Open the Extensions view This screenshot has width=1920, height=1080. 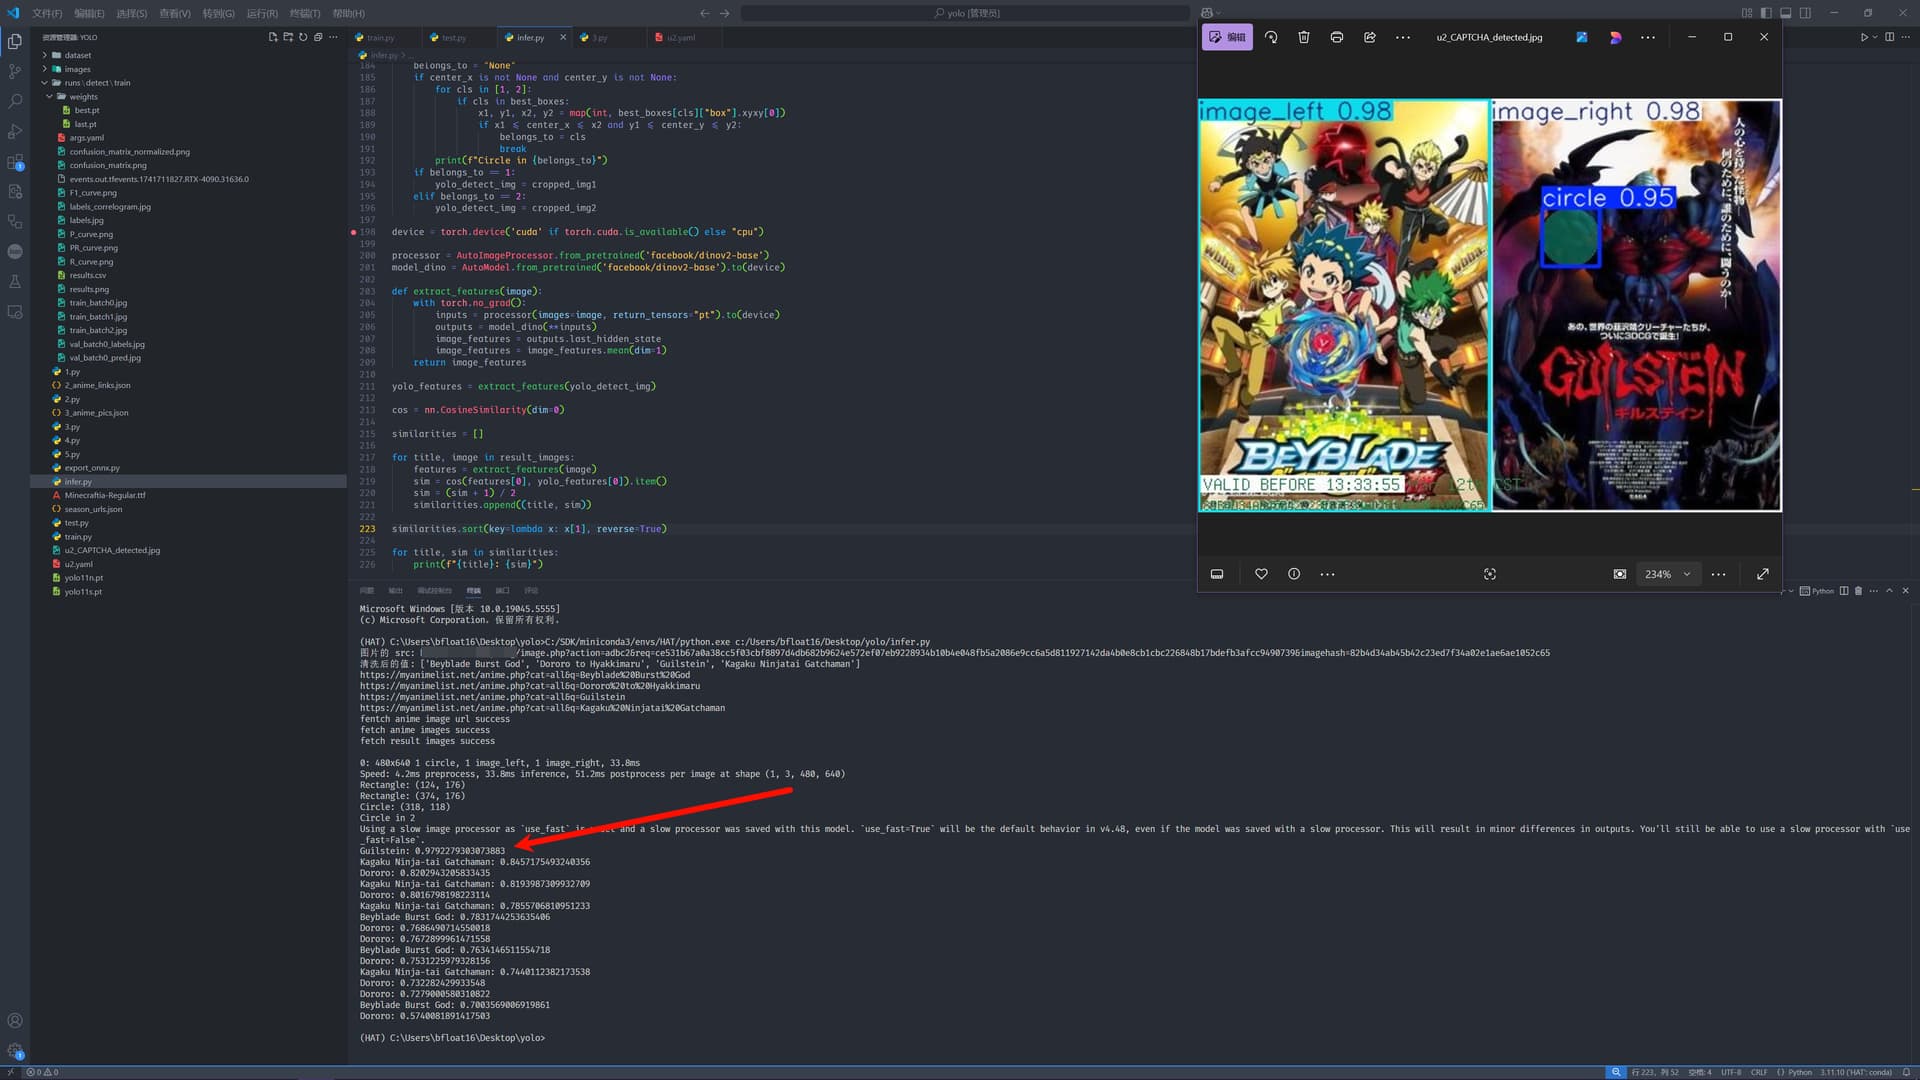(x=15, y=162)
